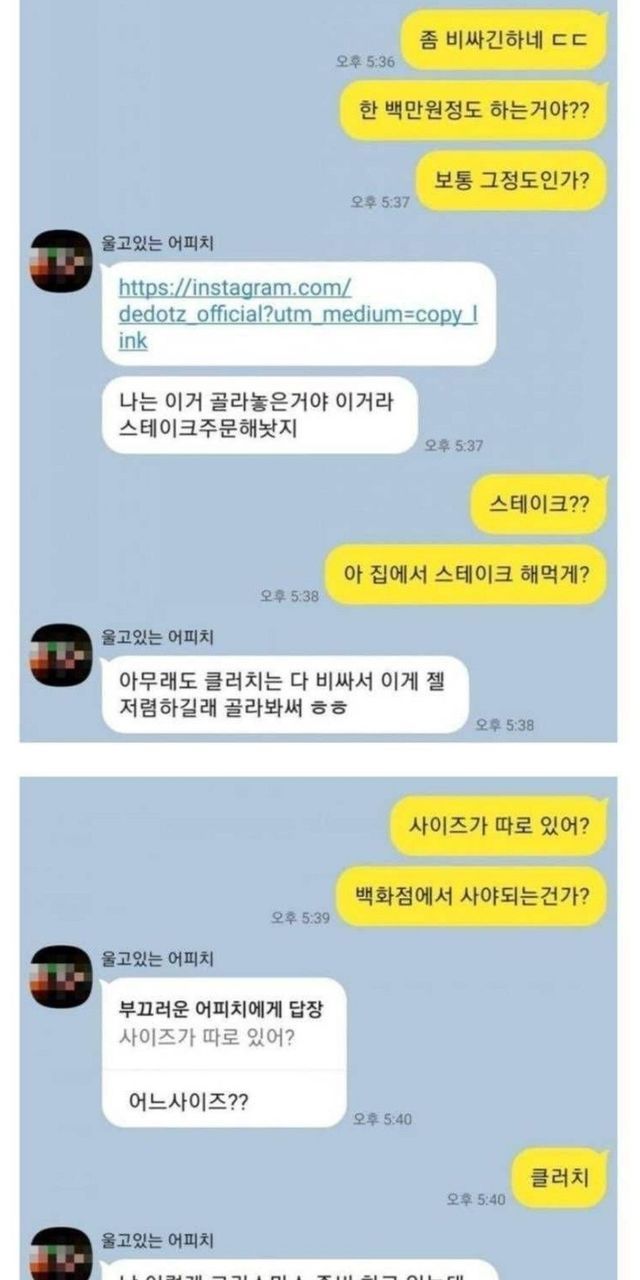Tap the yellow 사이즈가 따로 있어? bubble

pos(498,826)
